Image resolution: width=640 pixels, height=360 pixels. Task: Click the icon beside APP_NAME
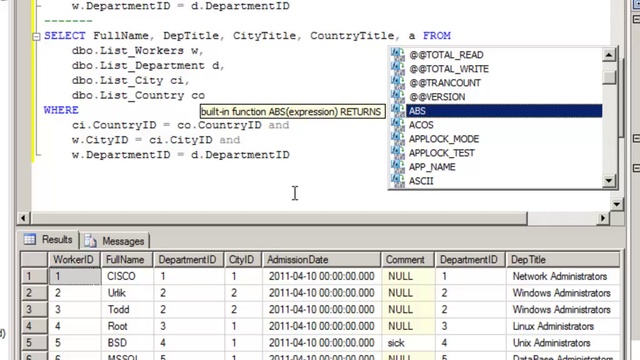398,167
